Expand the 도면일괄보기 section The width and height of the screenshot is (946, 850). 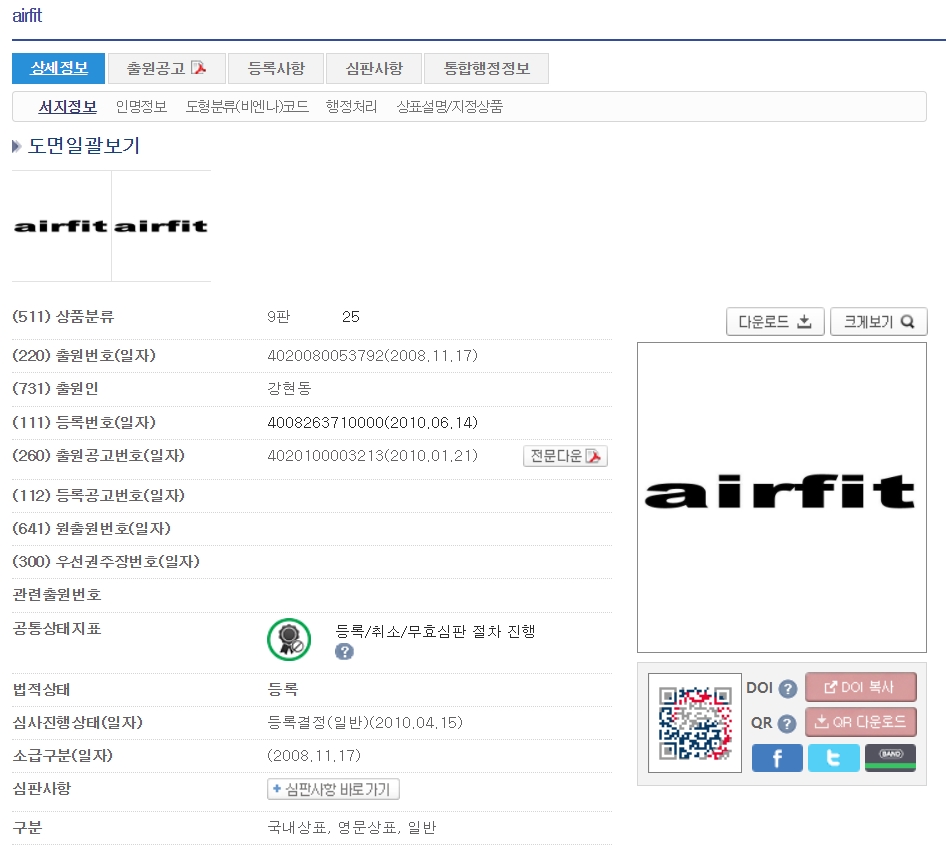[x=76, y=147]
